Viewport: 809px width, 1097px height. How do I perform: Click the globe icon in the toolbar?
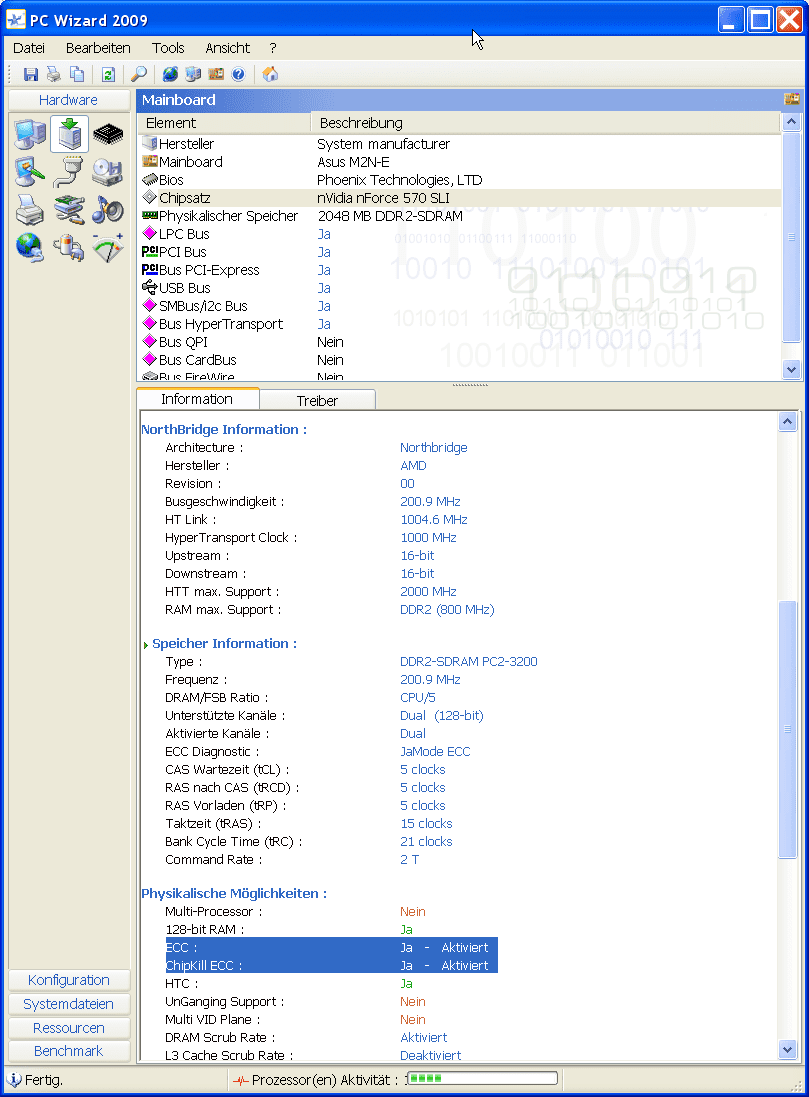[x=170, y=74]
